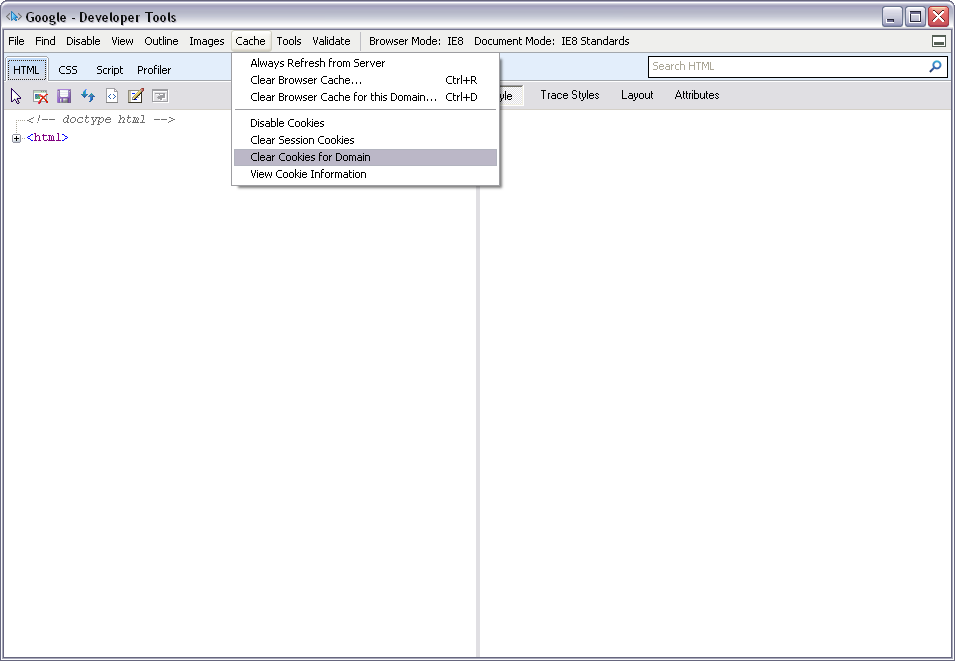Click the pin/unpin window icon on the toolbar
This screenshot has height=661, width=955.
pos(160,95)
